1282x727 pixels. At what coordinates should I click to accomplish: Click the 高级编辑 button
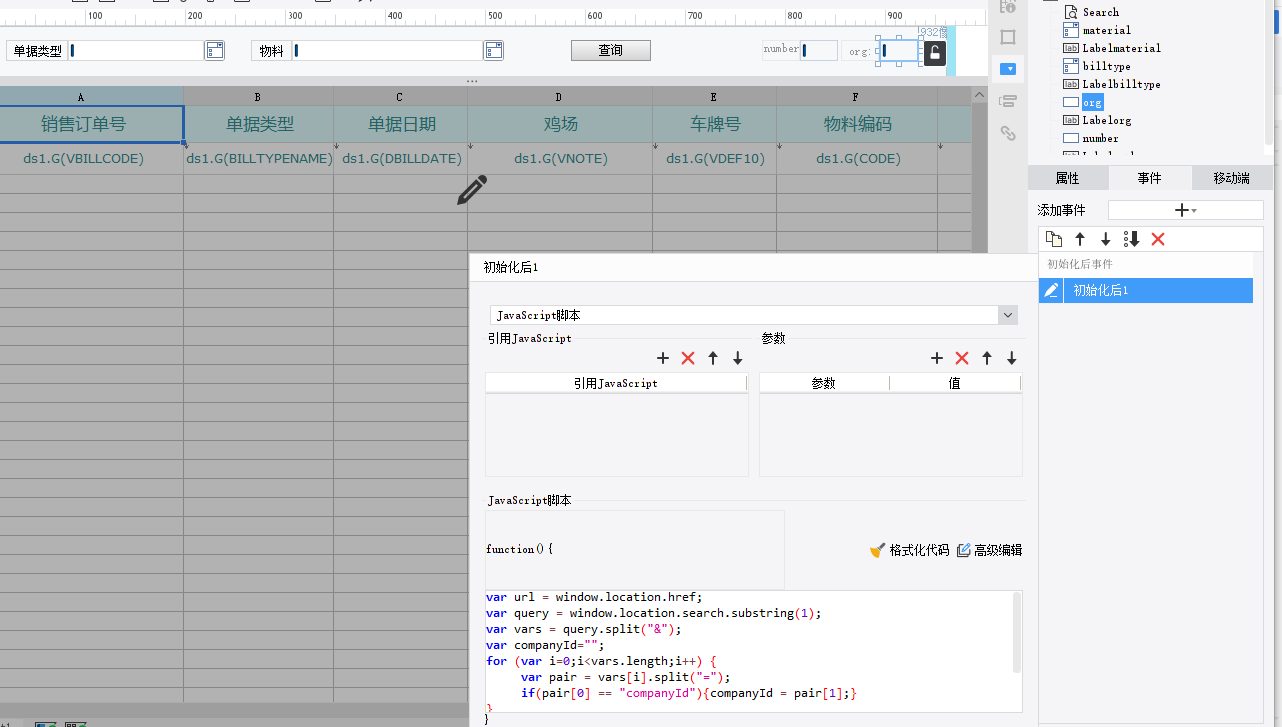pyautogui.click(x=990, y=550)
